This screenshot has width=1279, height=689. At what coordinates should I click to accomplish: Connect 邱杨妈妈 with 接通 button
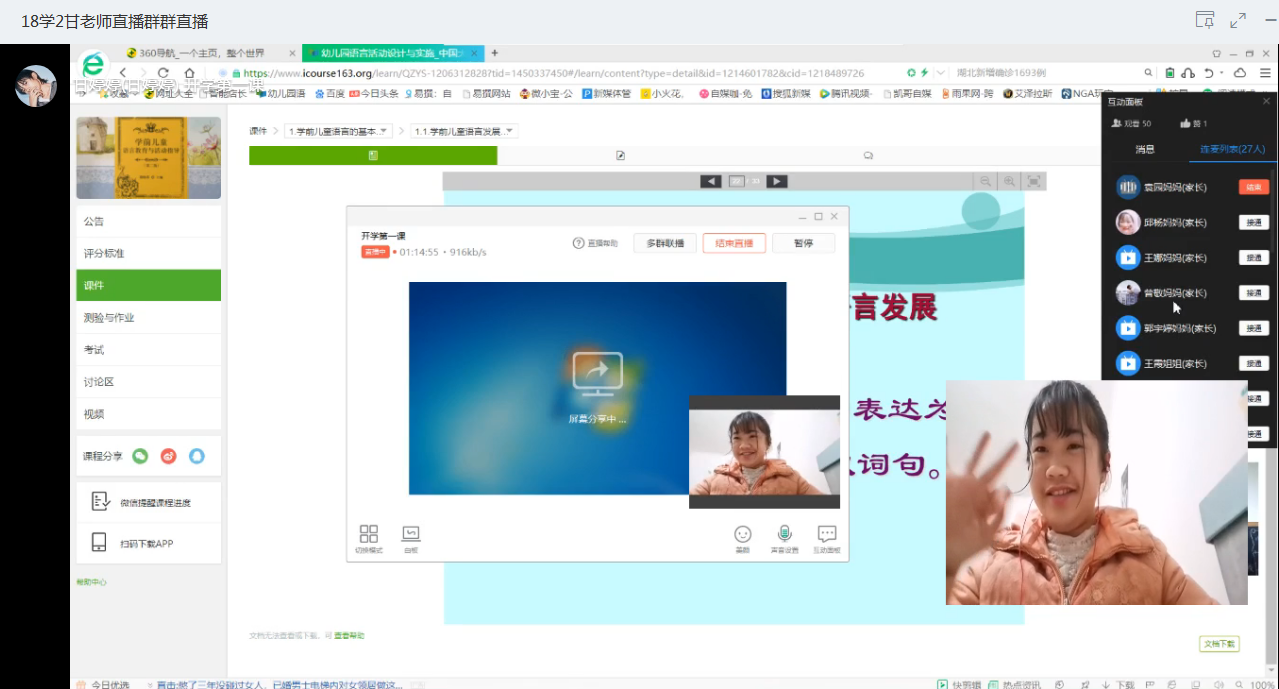coord(1253,222)
